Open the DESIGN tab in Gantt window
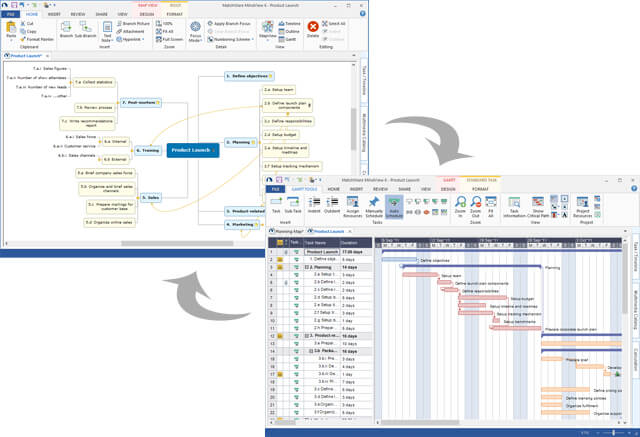The width and height of the screenshot is (640, 437). point(448,189)
